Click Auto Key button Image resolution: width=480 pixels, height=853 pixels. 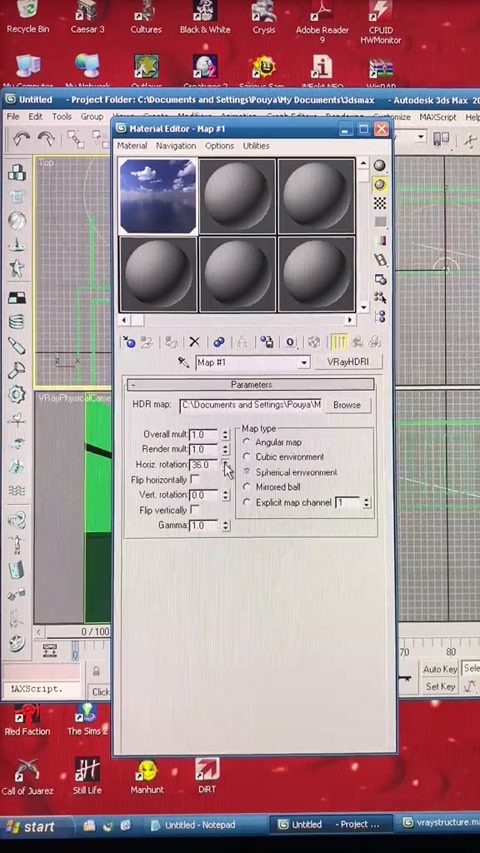tap(440, 669)
